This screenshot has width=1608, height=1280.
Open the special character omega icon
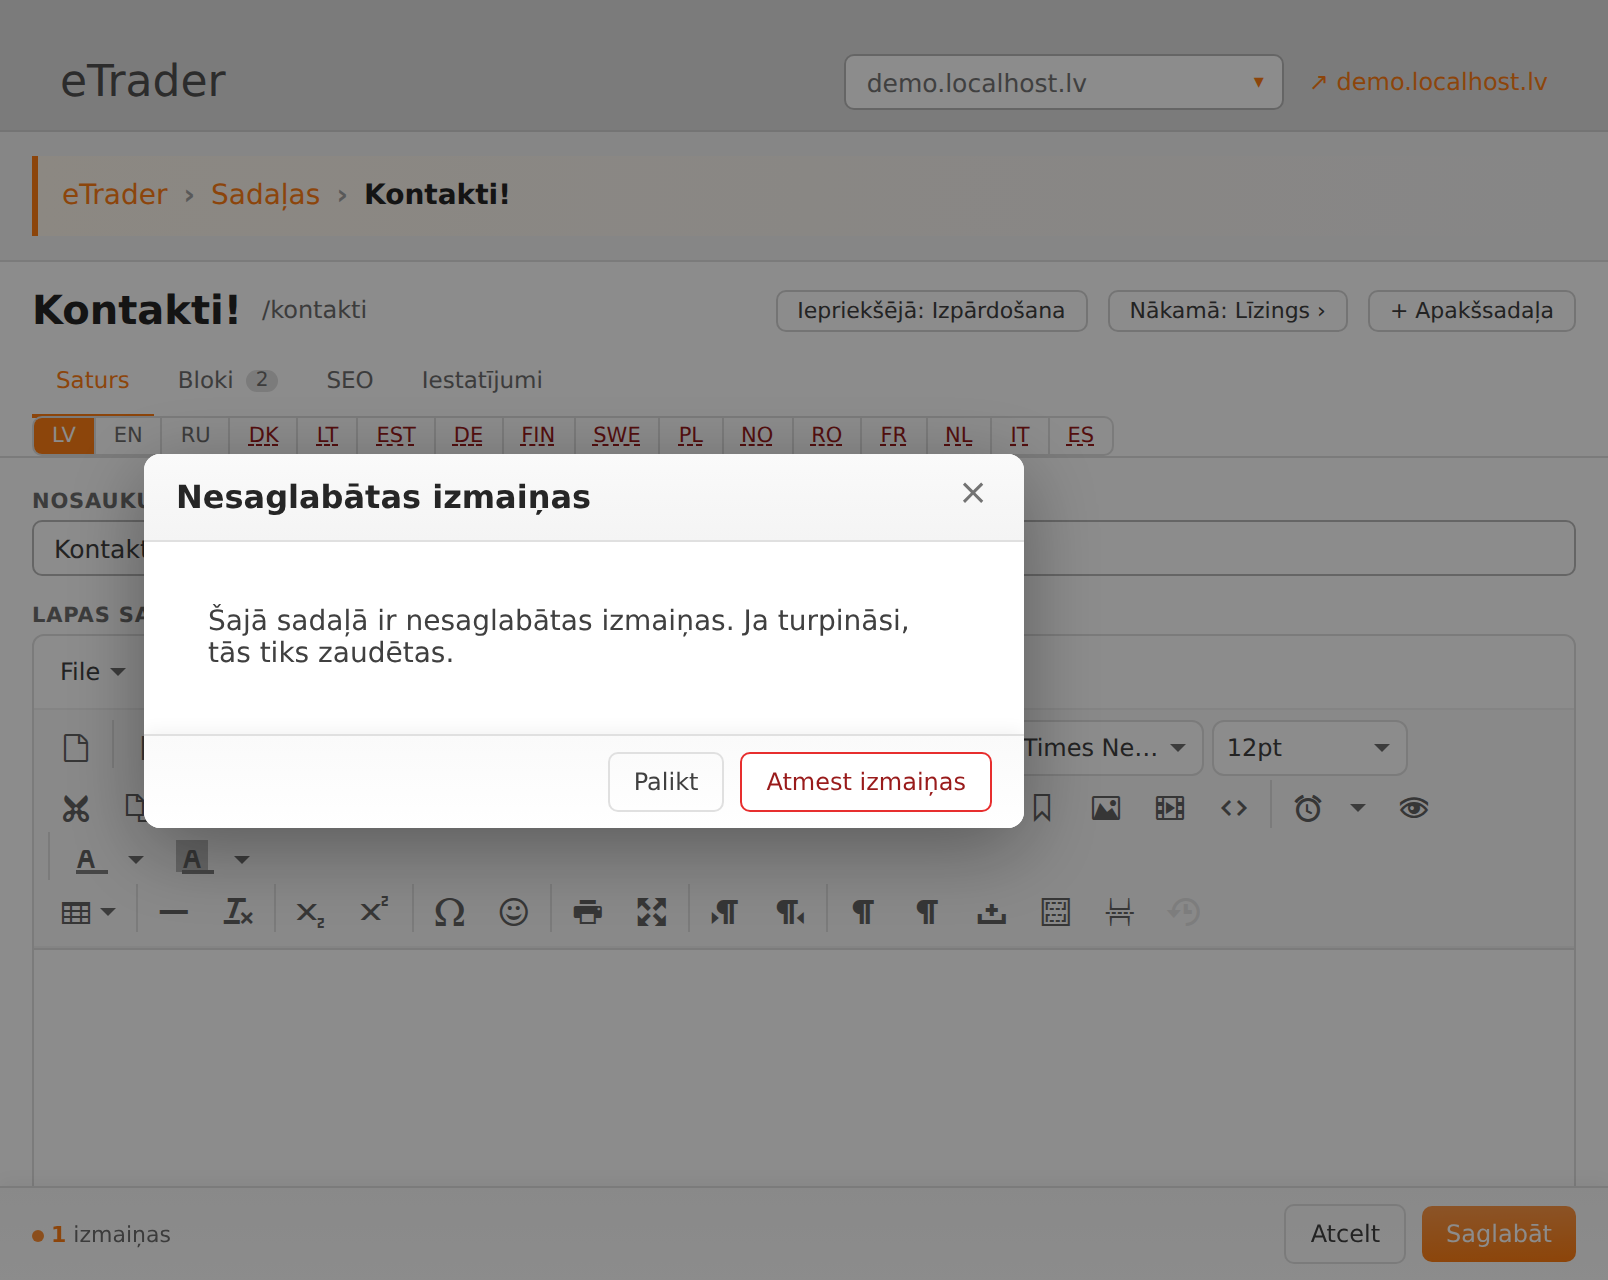pyautogui.click(x=450, y=912)
